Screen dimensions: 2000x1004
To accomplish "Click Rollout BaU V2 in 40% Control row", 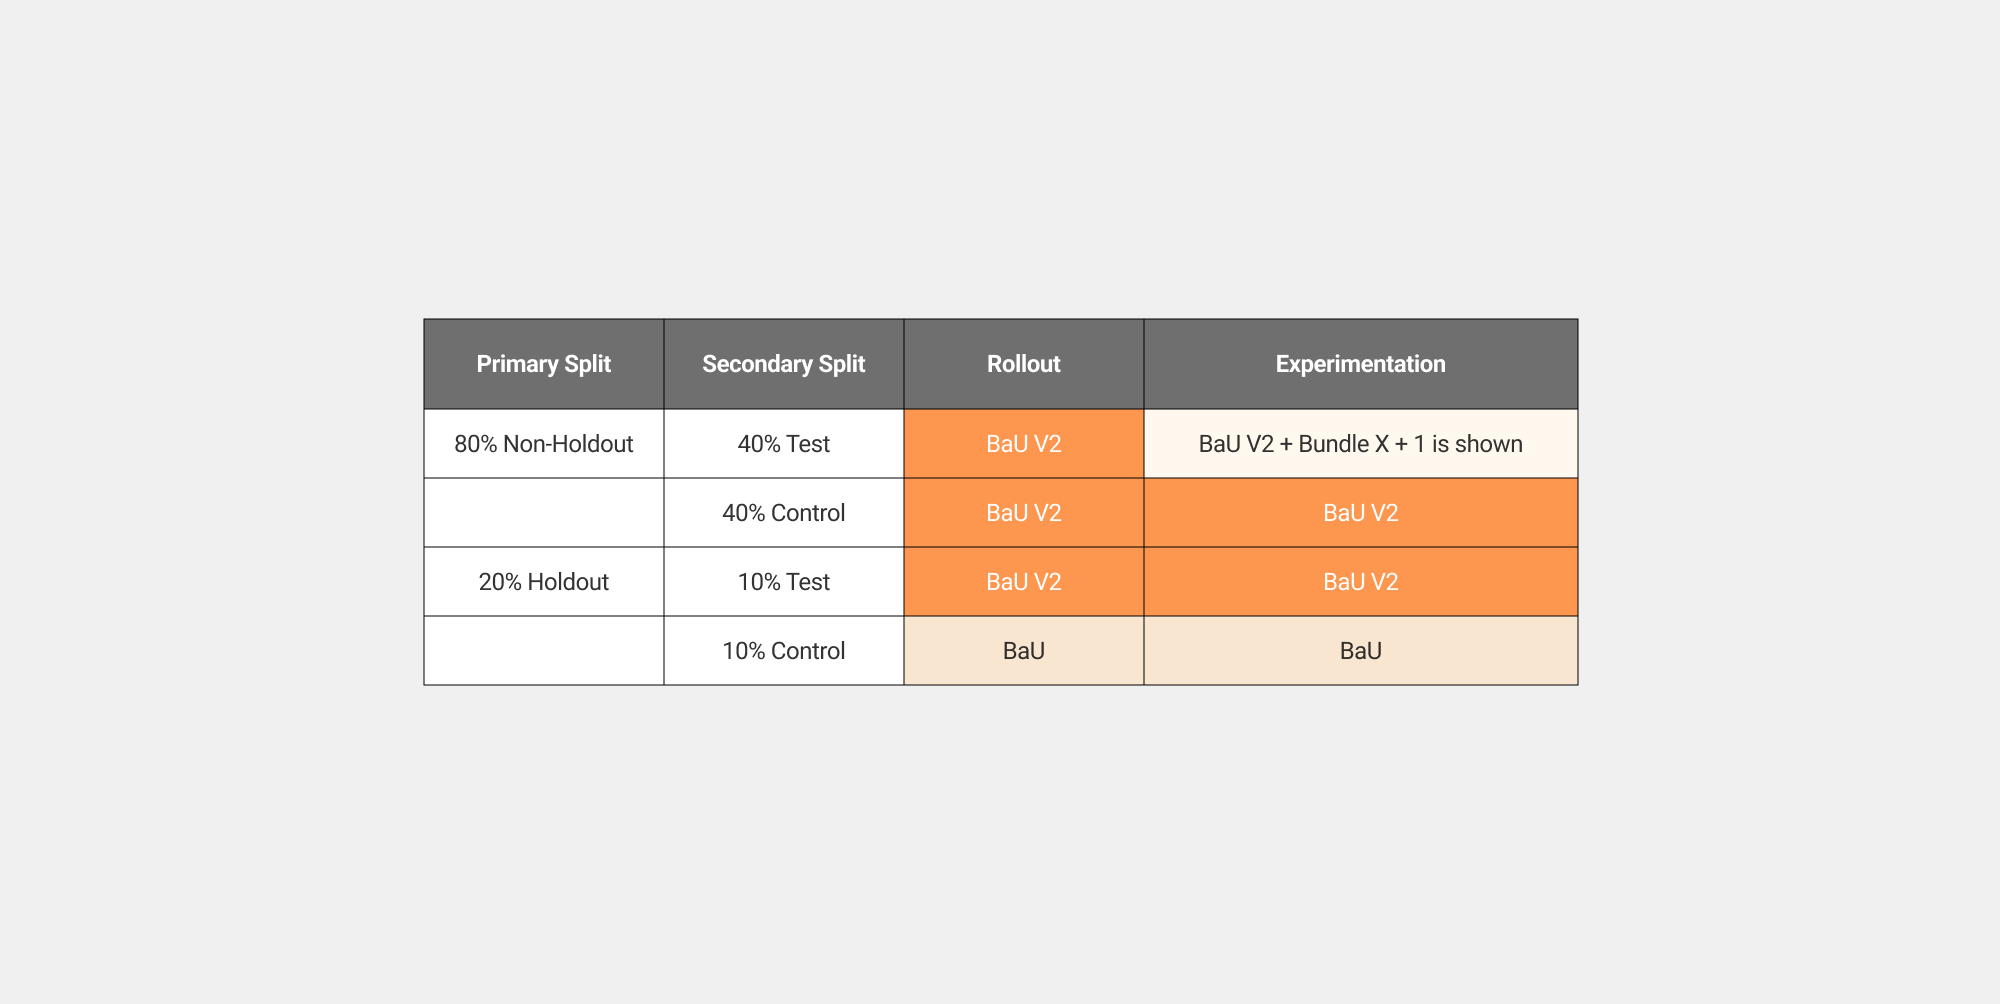I will point(1023,513).
